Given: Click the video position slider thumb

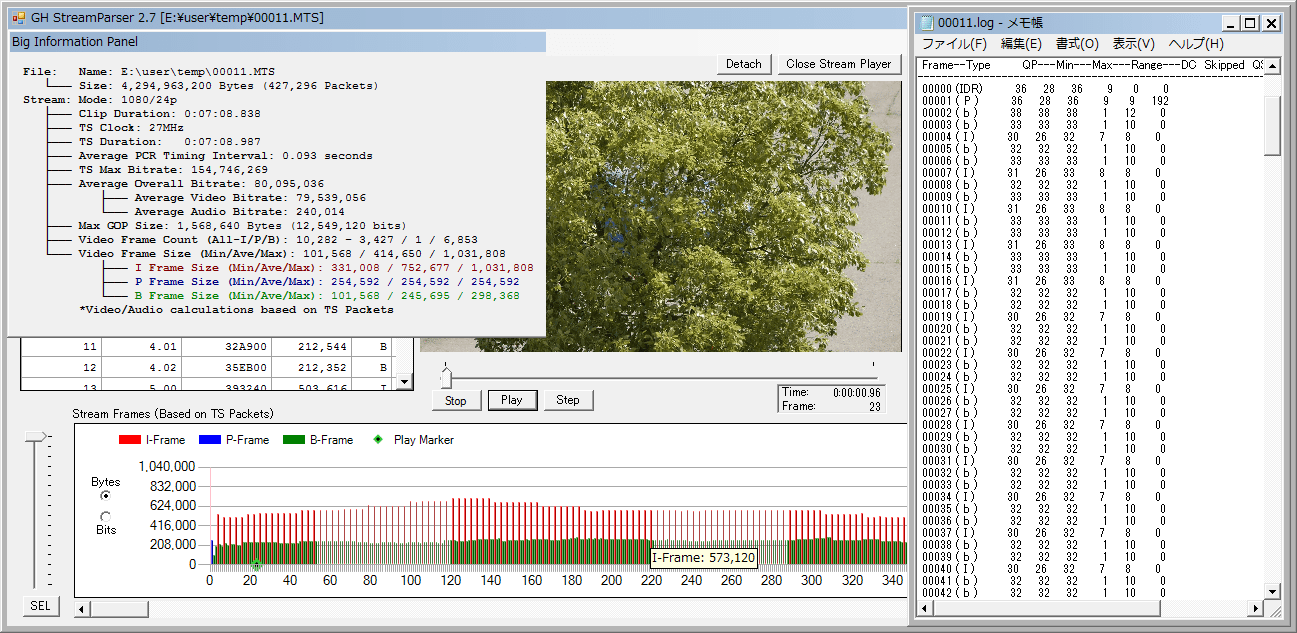Looking at the screenshot, I should [x=446, y=377].
